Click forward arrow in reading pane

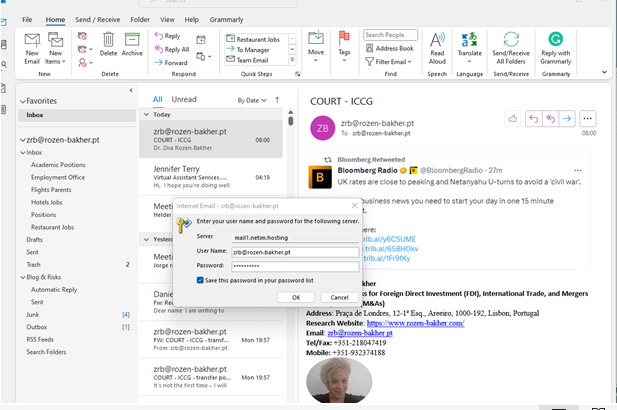tap(567, 118)
